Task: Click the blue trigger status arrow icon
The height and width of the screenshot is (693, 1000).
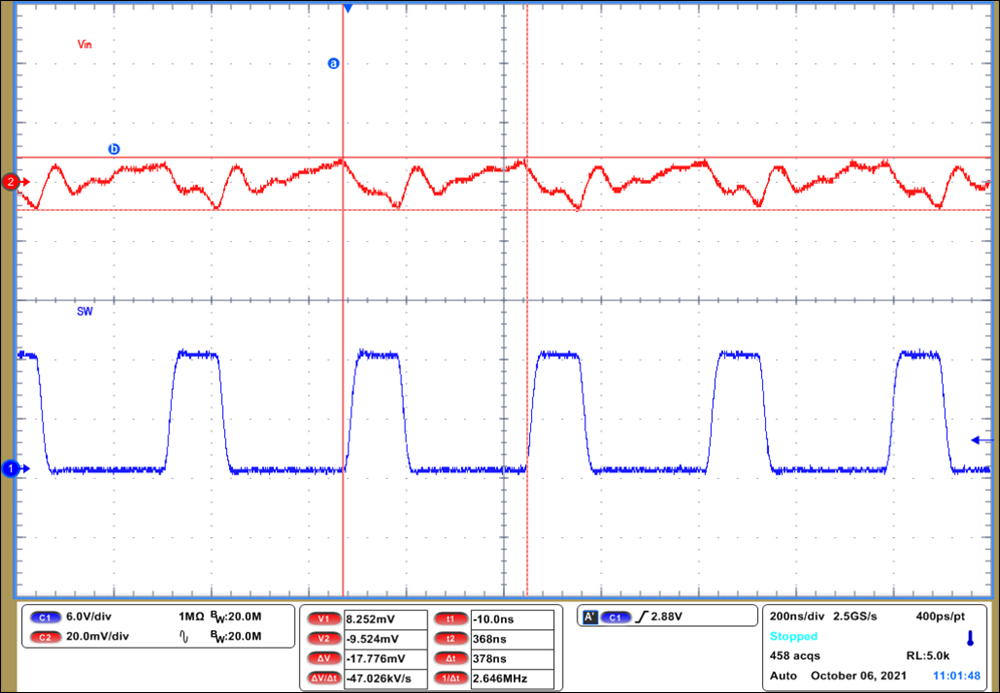Action: pos(970,637)
